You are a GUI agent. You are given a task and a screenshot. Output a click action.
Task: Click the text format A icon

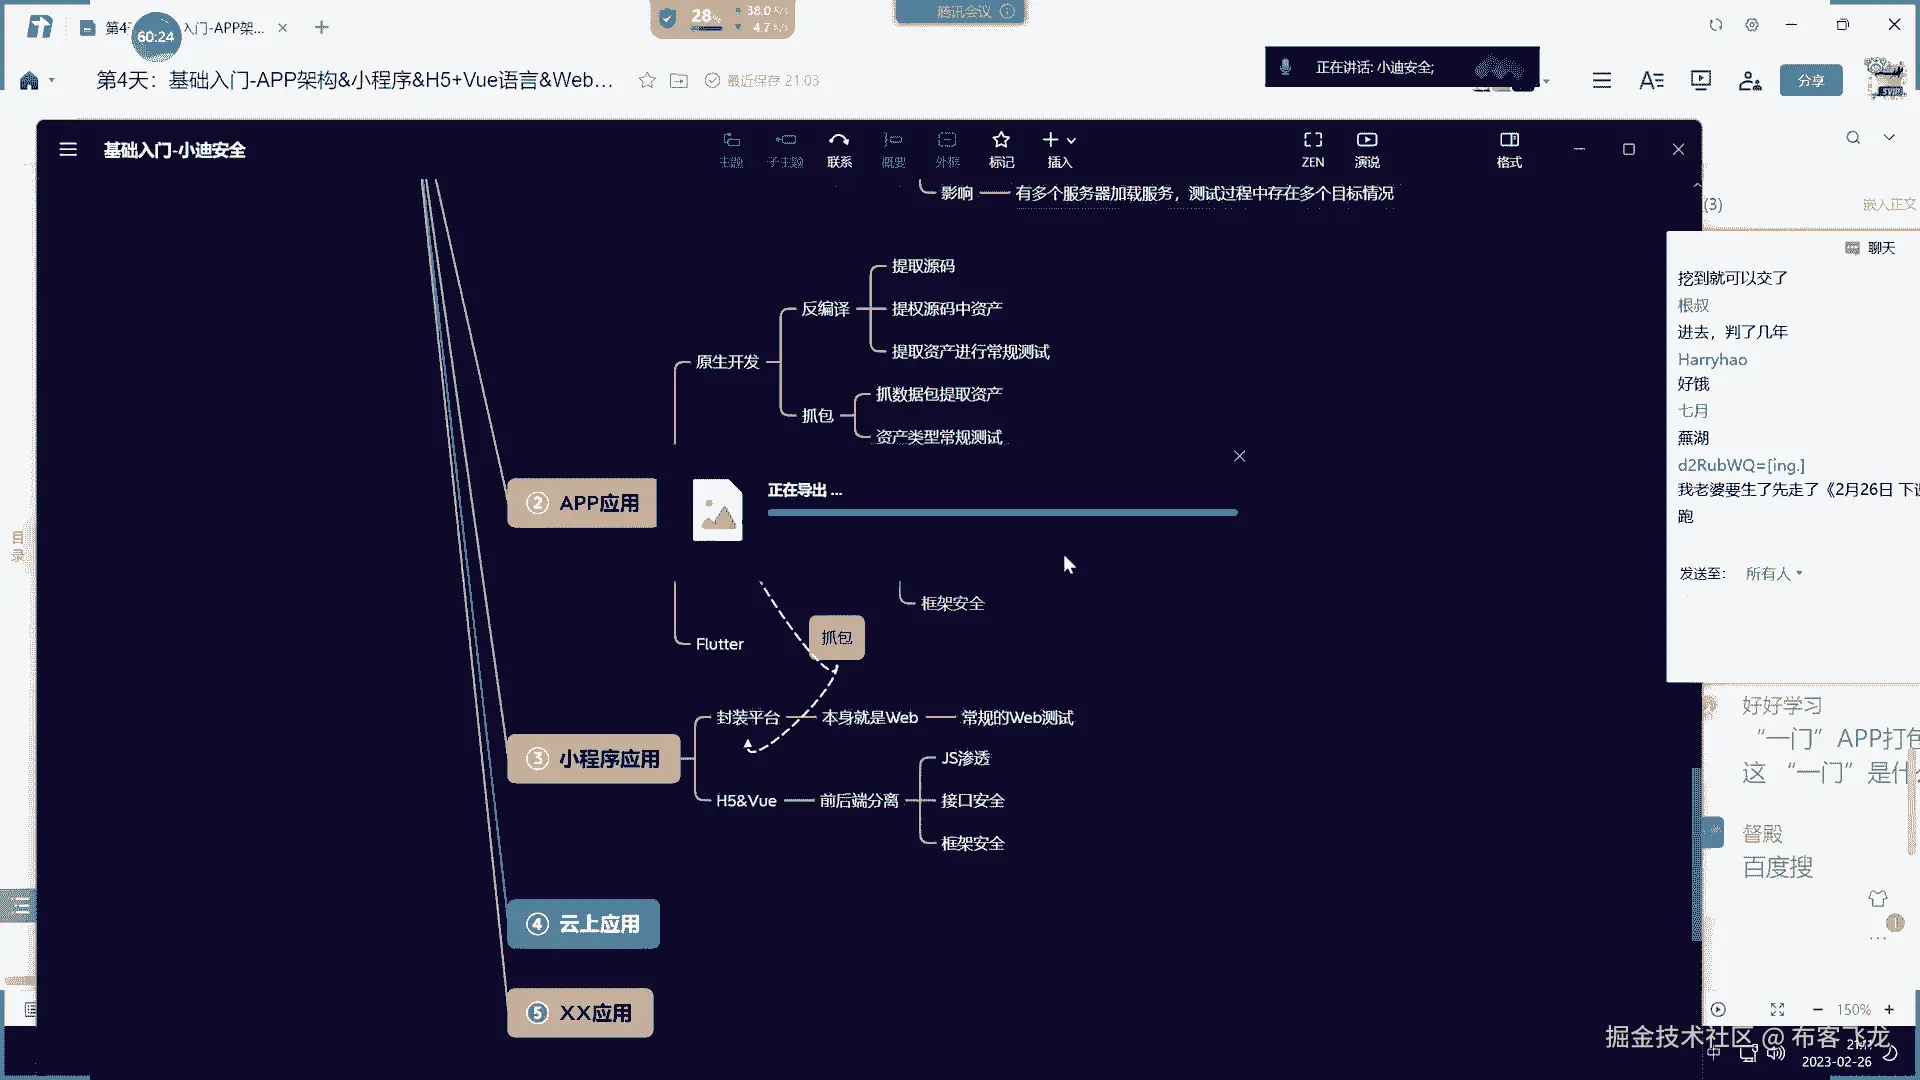click(1651, 80)
